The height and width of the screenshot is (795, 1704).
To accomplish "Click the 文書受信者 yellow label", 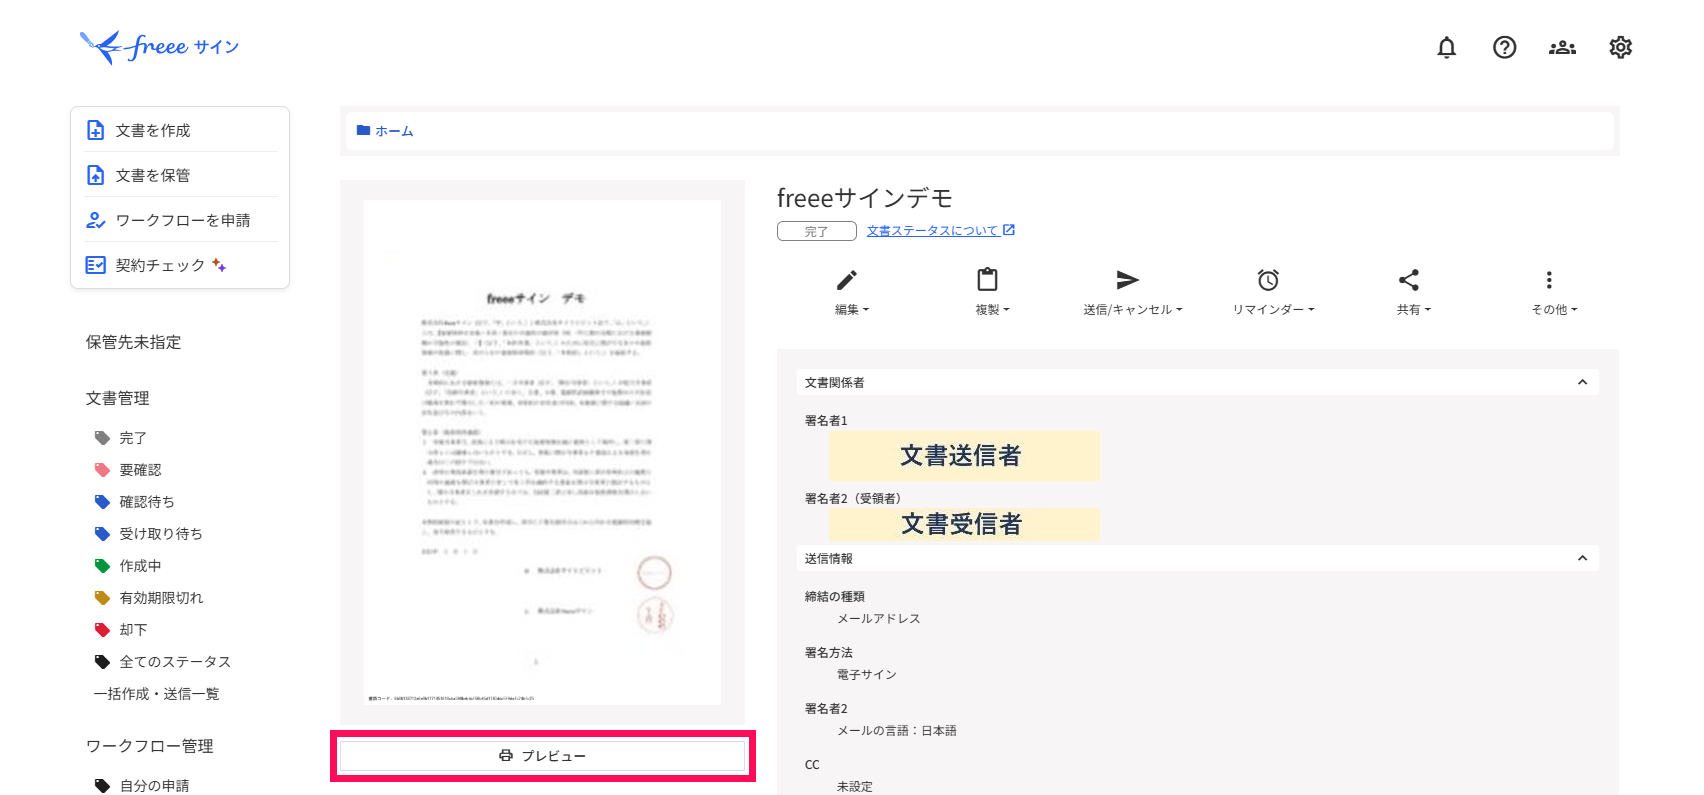I will tap(964, 524).
